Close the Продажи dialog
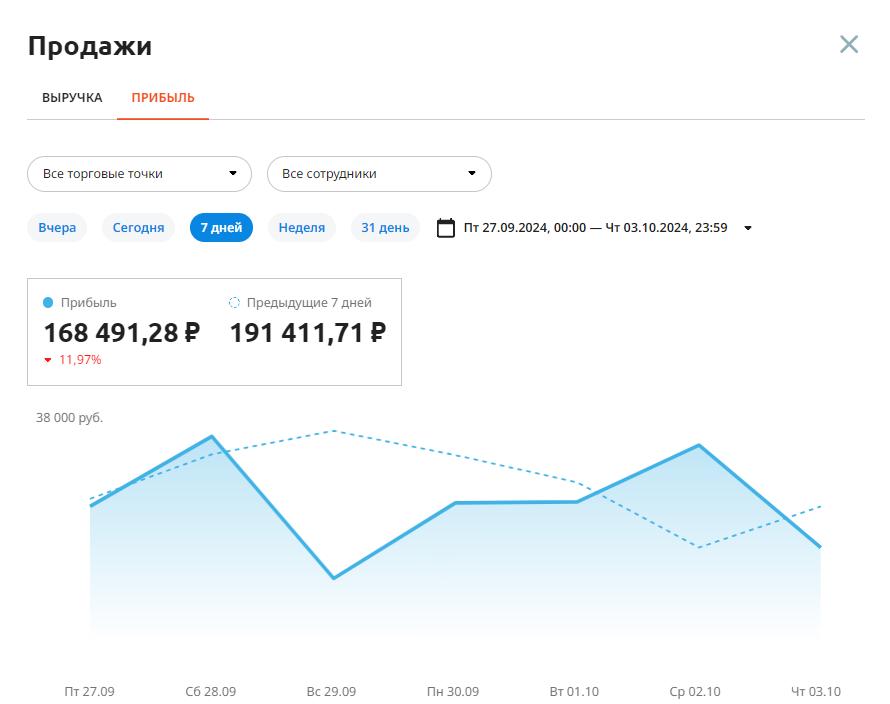 click(x=849, y=44)
